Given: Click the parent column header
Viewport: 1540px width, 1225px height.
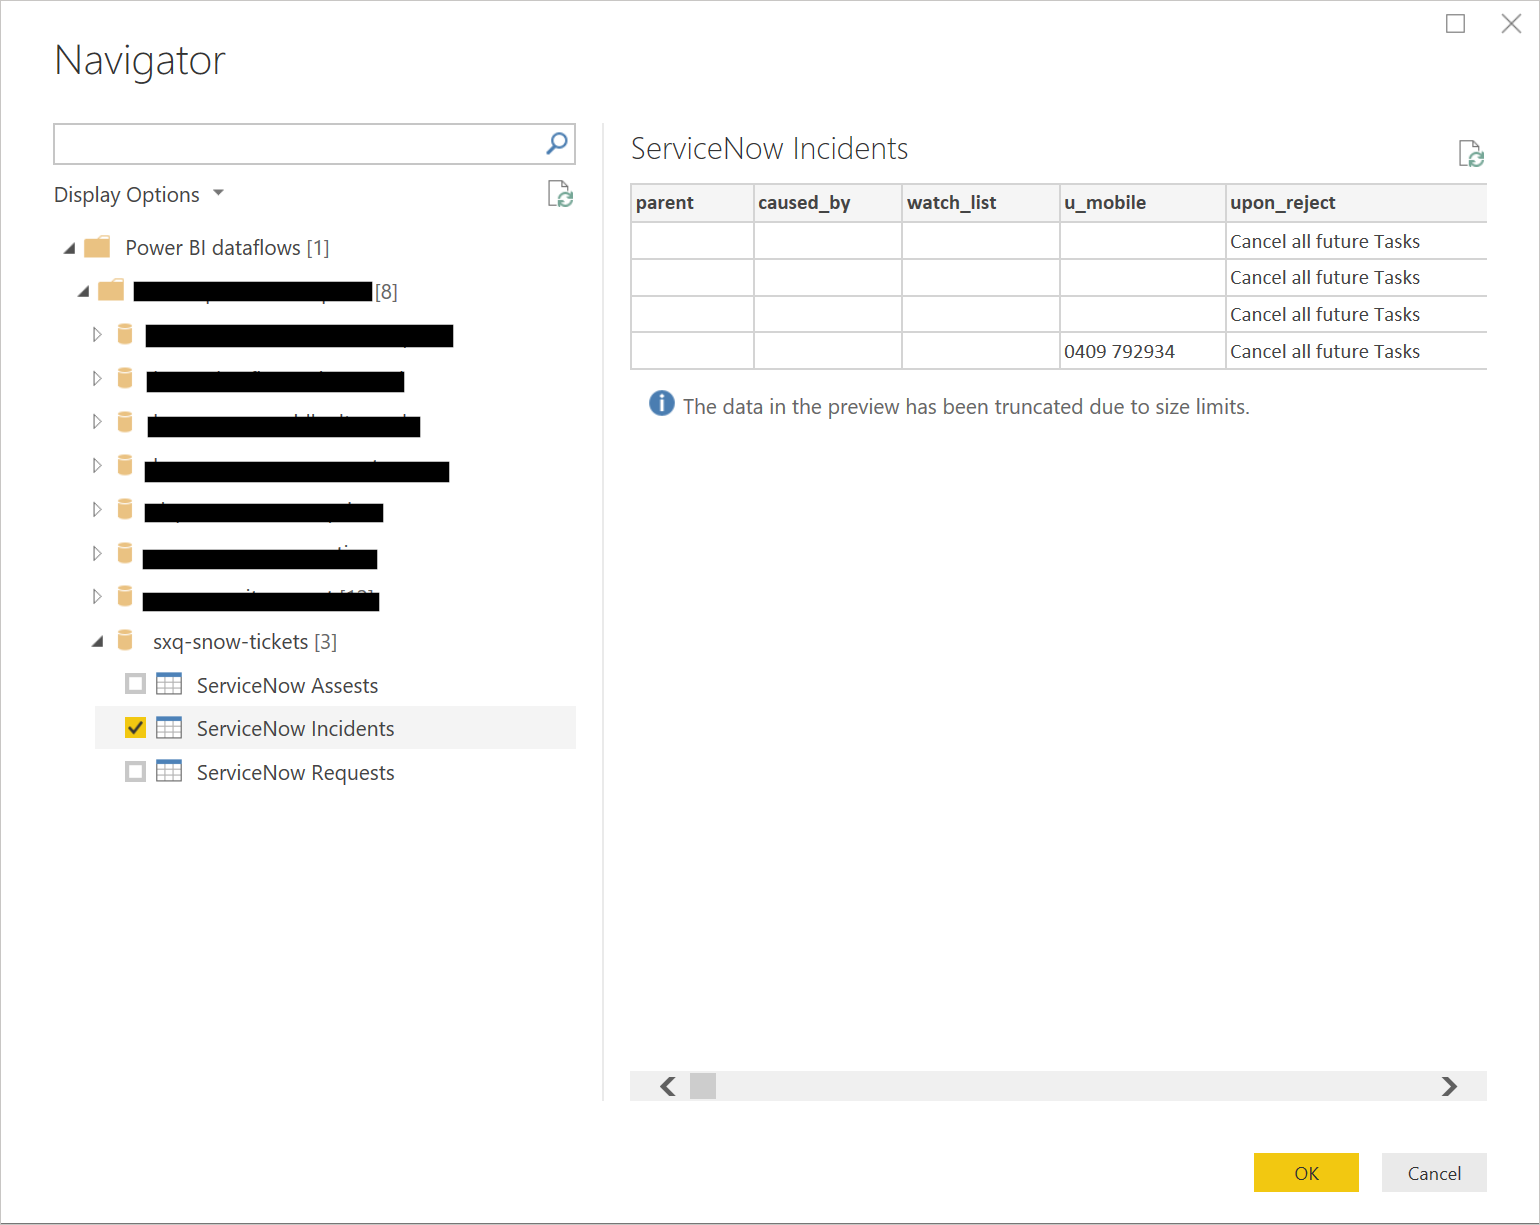Looking at the screenshot, I should click(x=692, y=203).
